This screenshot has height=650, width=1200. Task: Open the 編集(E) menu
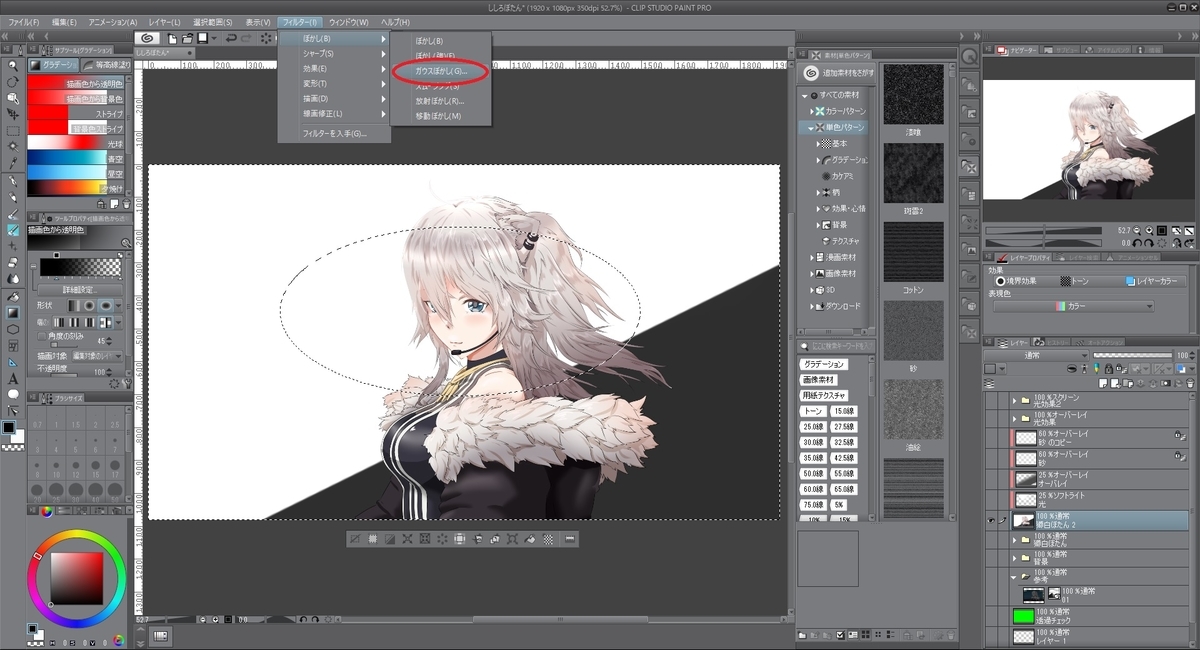[x=64, y=21]
